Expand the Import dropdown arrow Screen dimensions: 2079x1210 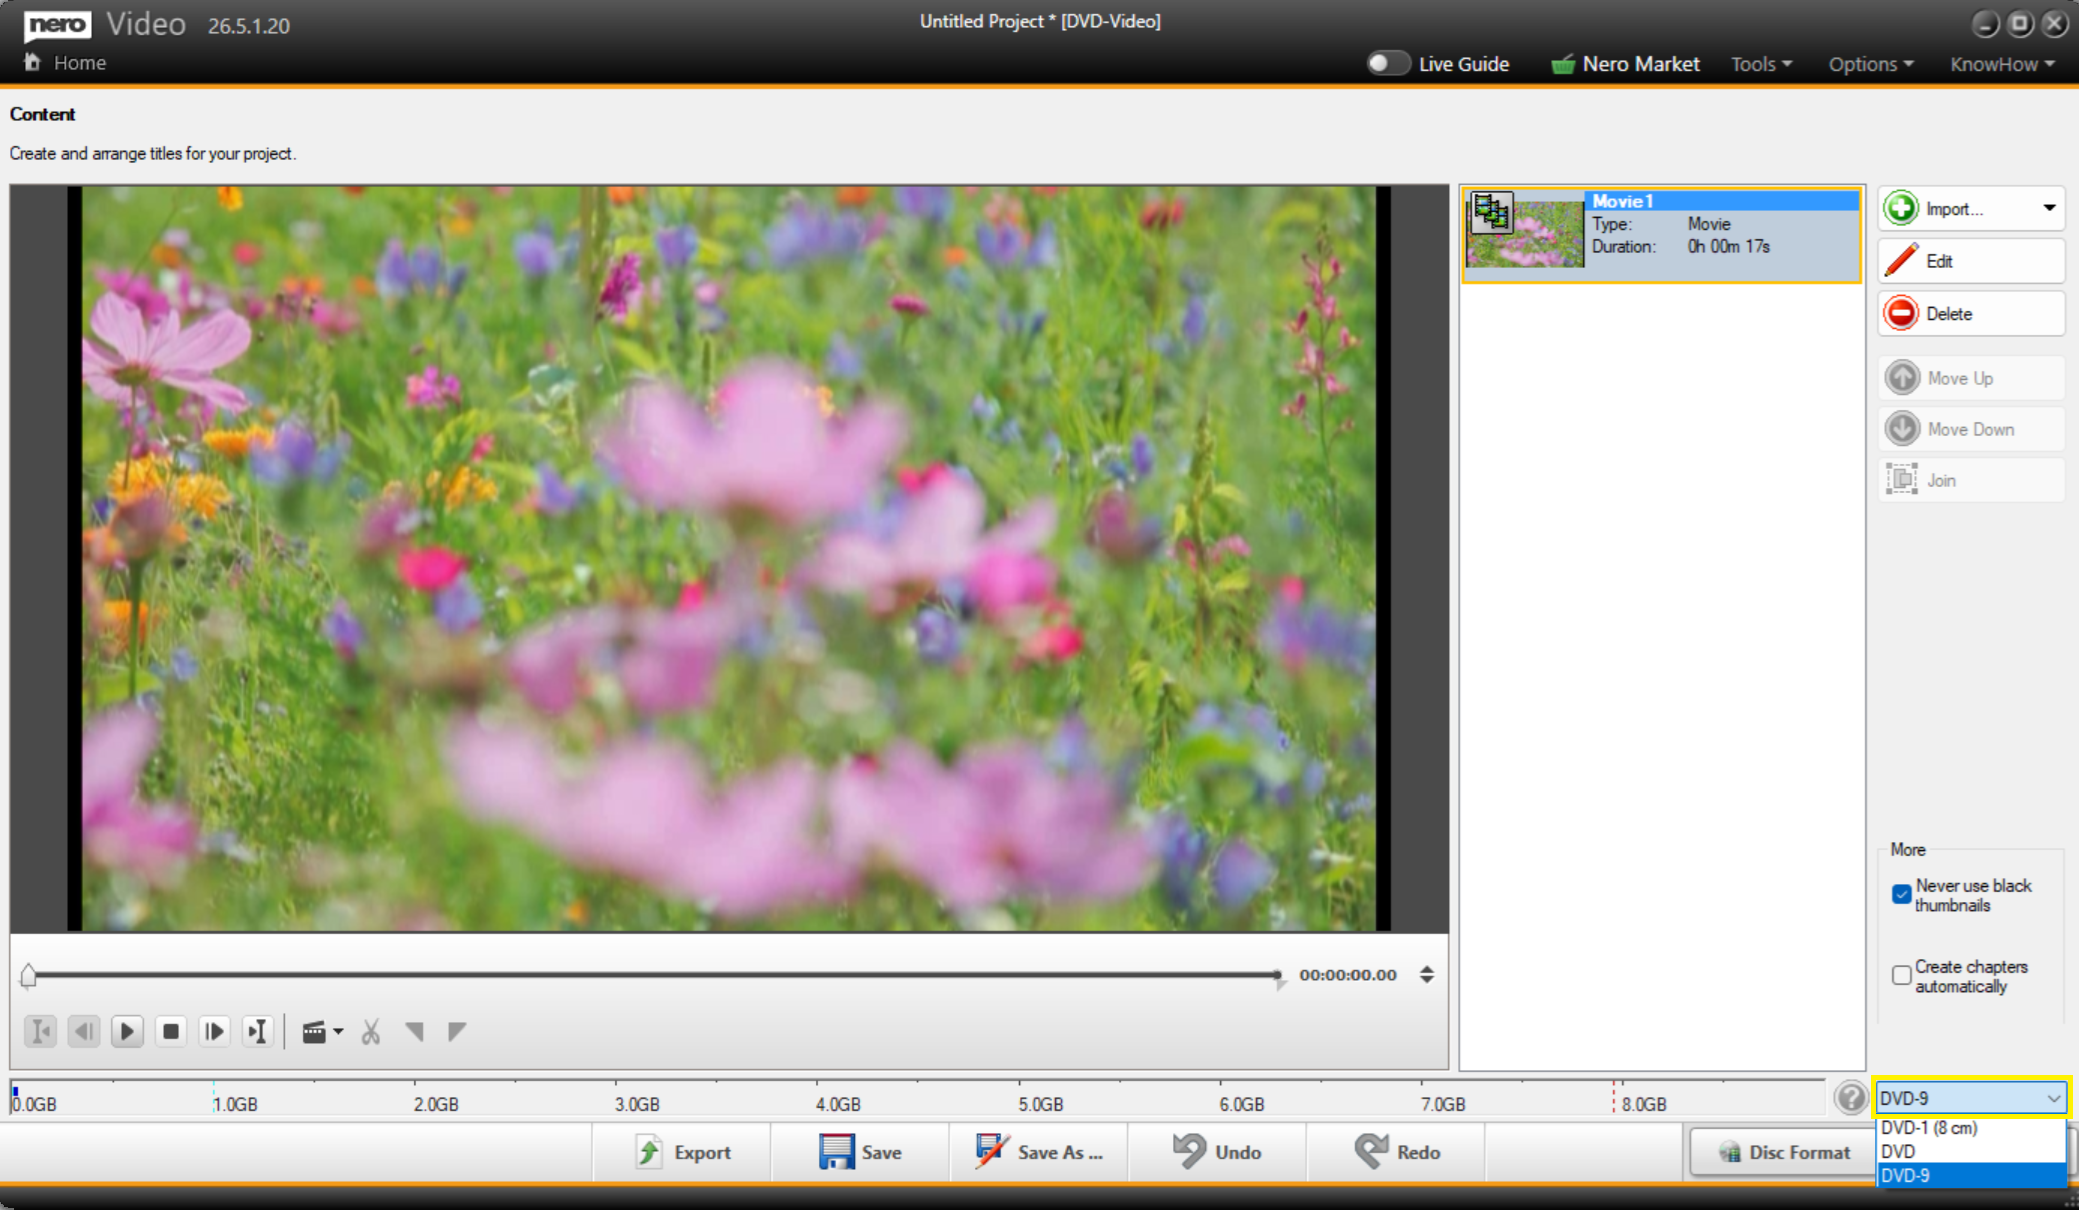click(x=2048, y=208)
